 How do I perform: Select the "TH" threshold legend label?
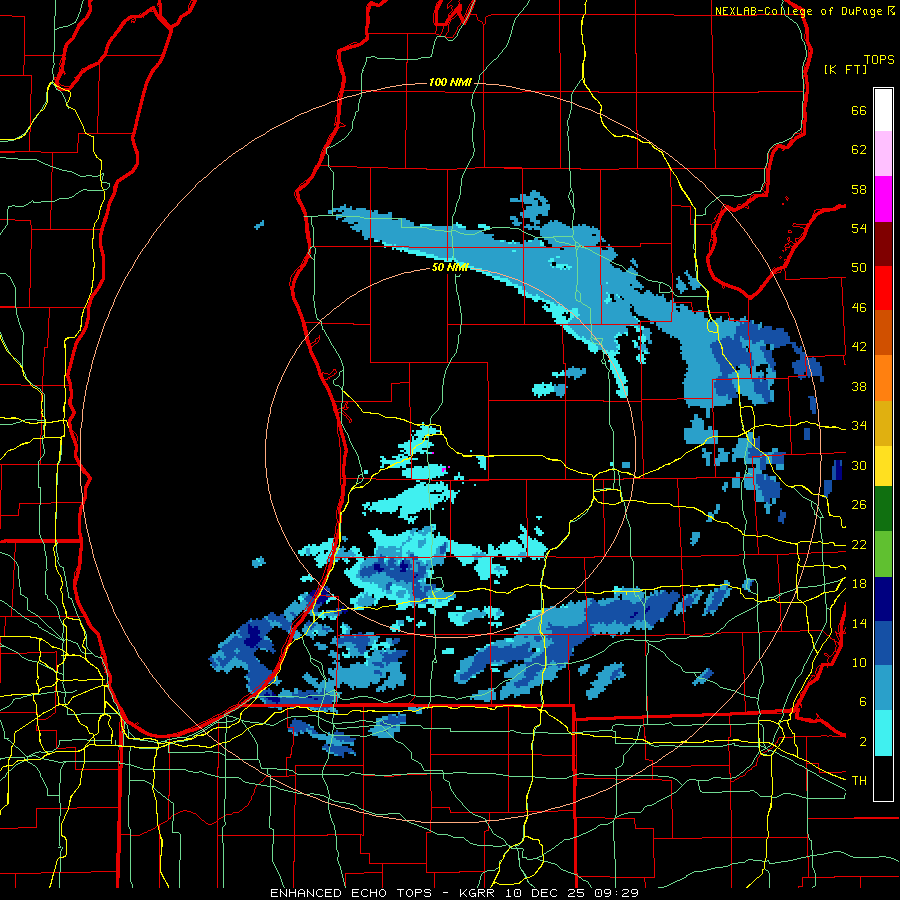[x=859, y=781]
